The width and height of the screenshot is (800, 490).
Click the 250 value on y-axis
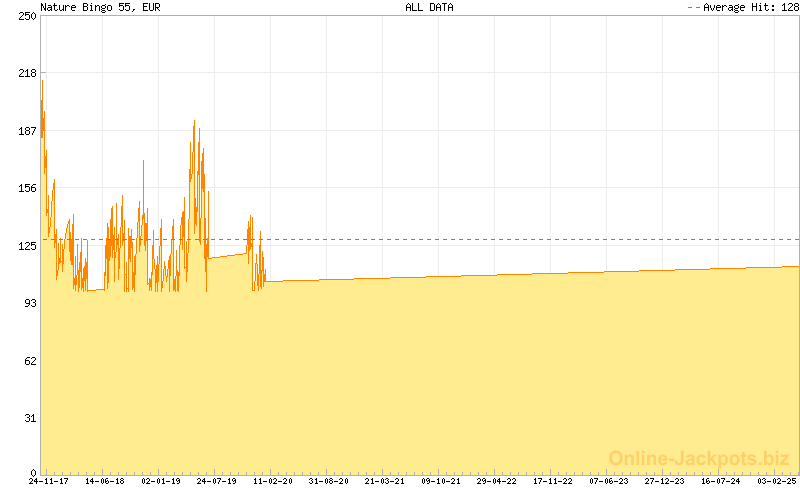[28, 16]
